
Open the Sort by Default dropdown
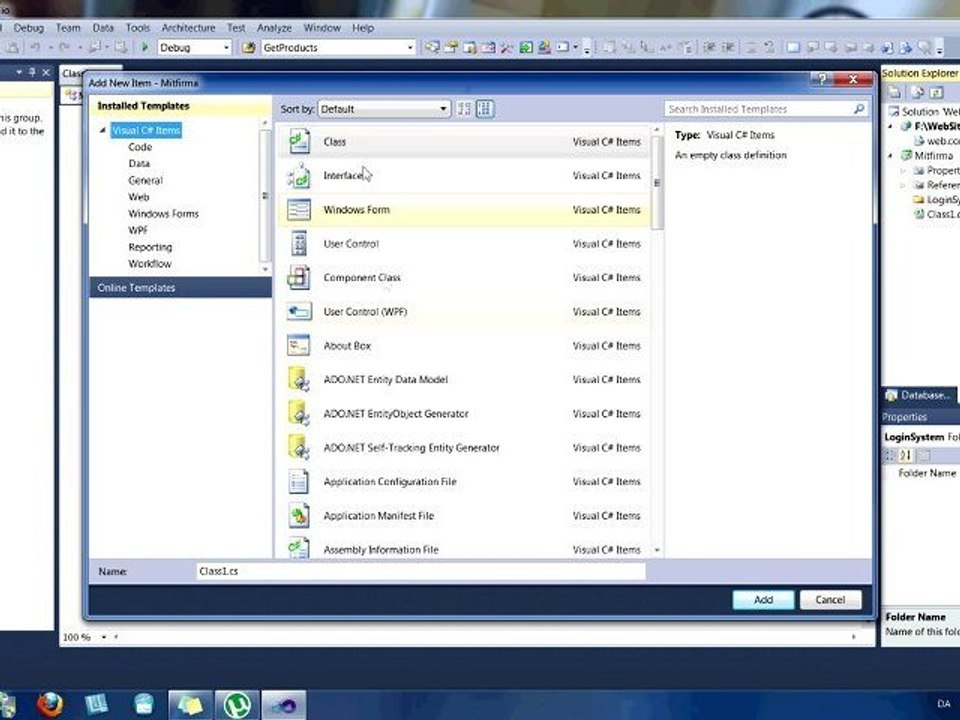(384, 109)
